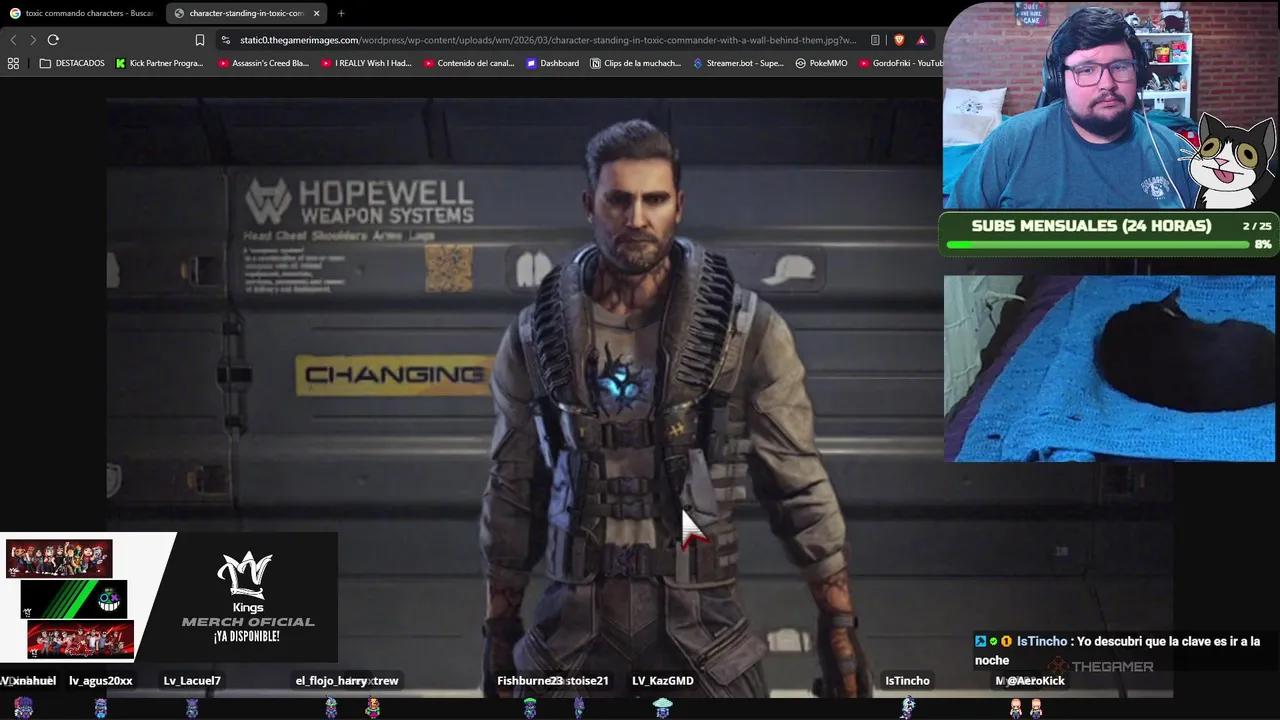Viewport: 1280px width, 720px height.
Task: Click the LV_KazGMD viewer name
Action: [663, 681]
